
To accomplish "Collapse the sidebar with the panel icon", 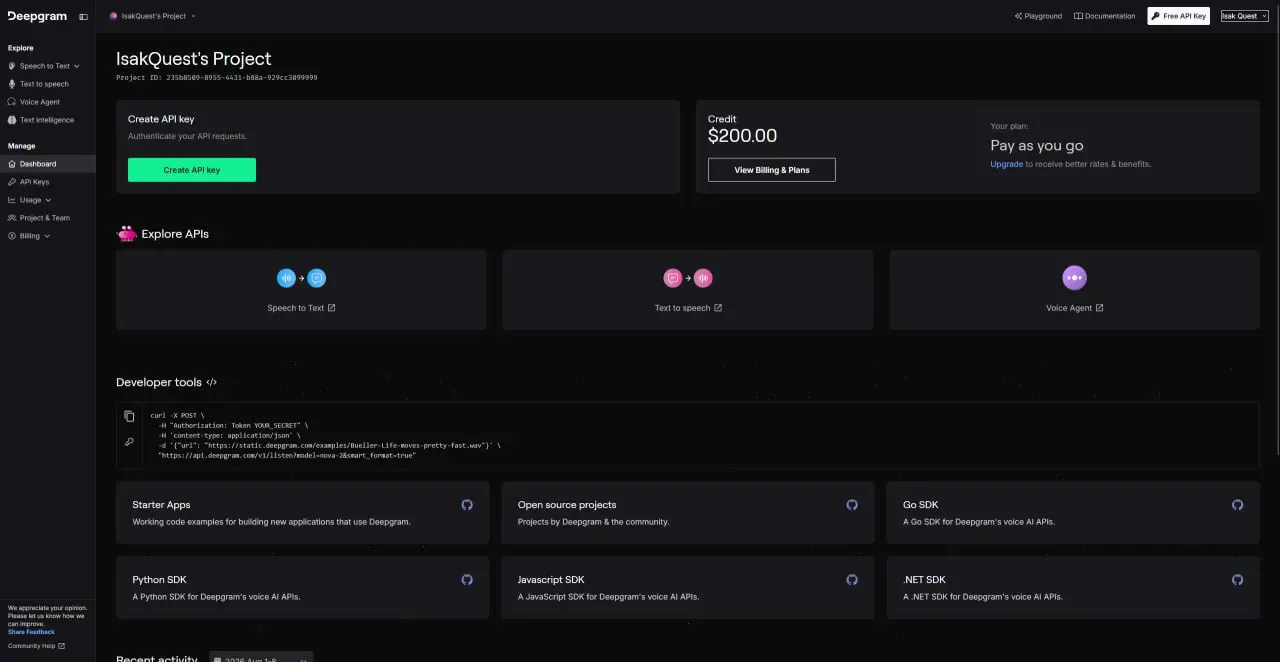I will (83, 16).
